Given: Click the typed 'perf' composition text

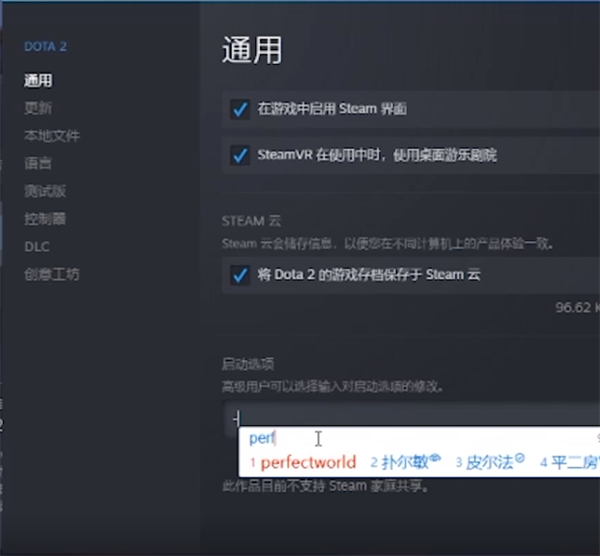Looking at the screenshot, I should pyautogui.click(x=261, y=438).
